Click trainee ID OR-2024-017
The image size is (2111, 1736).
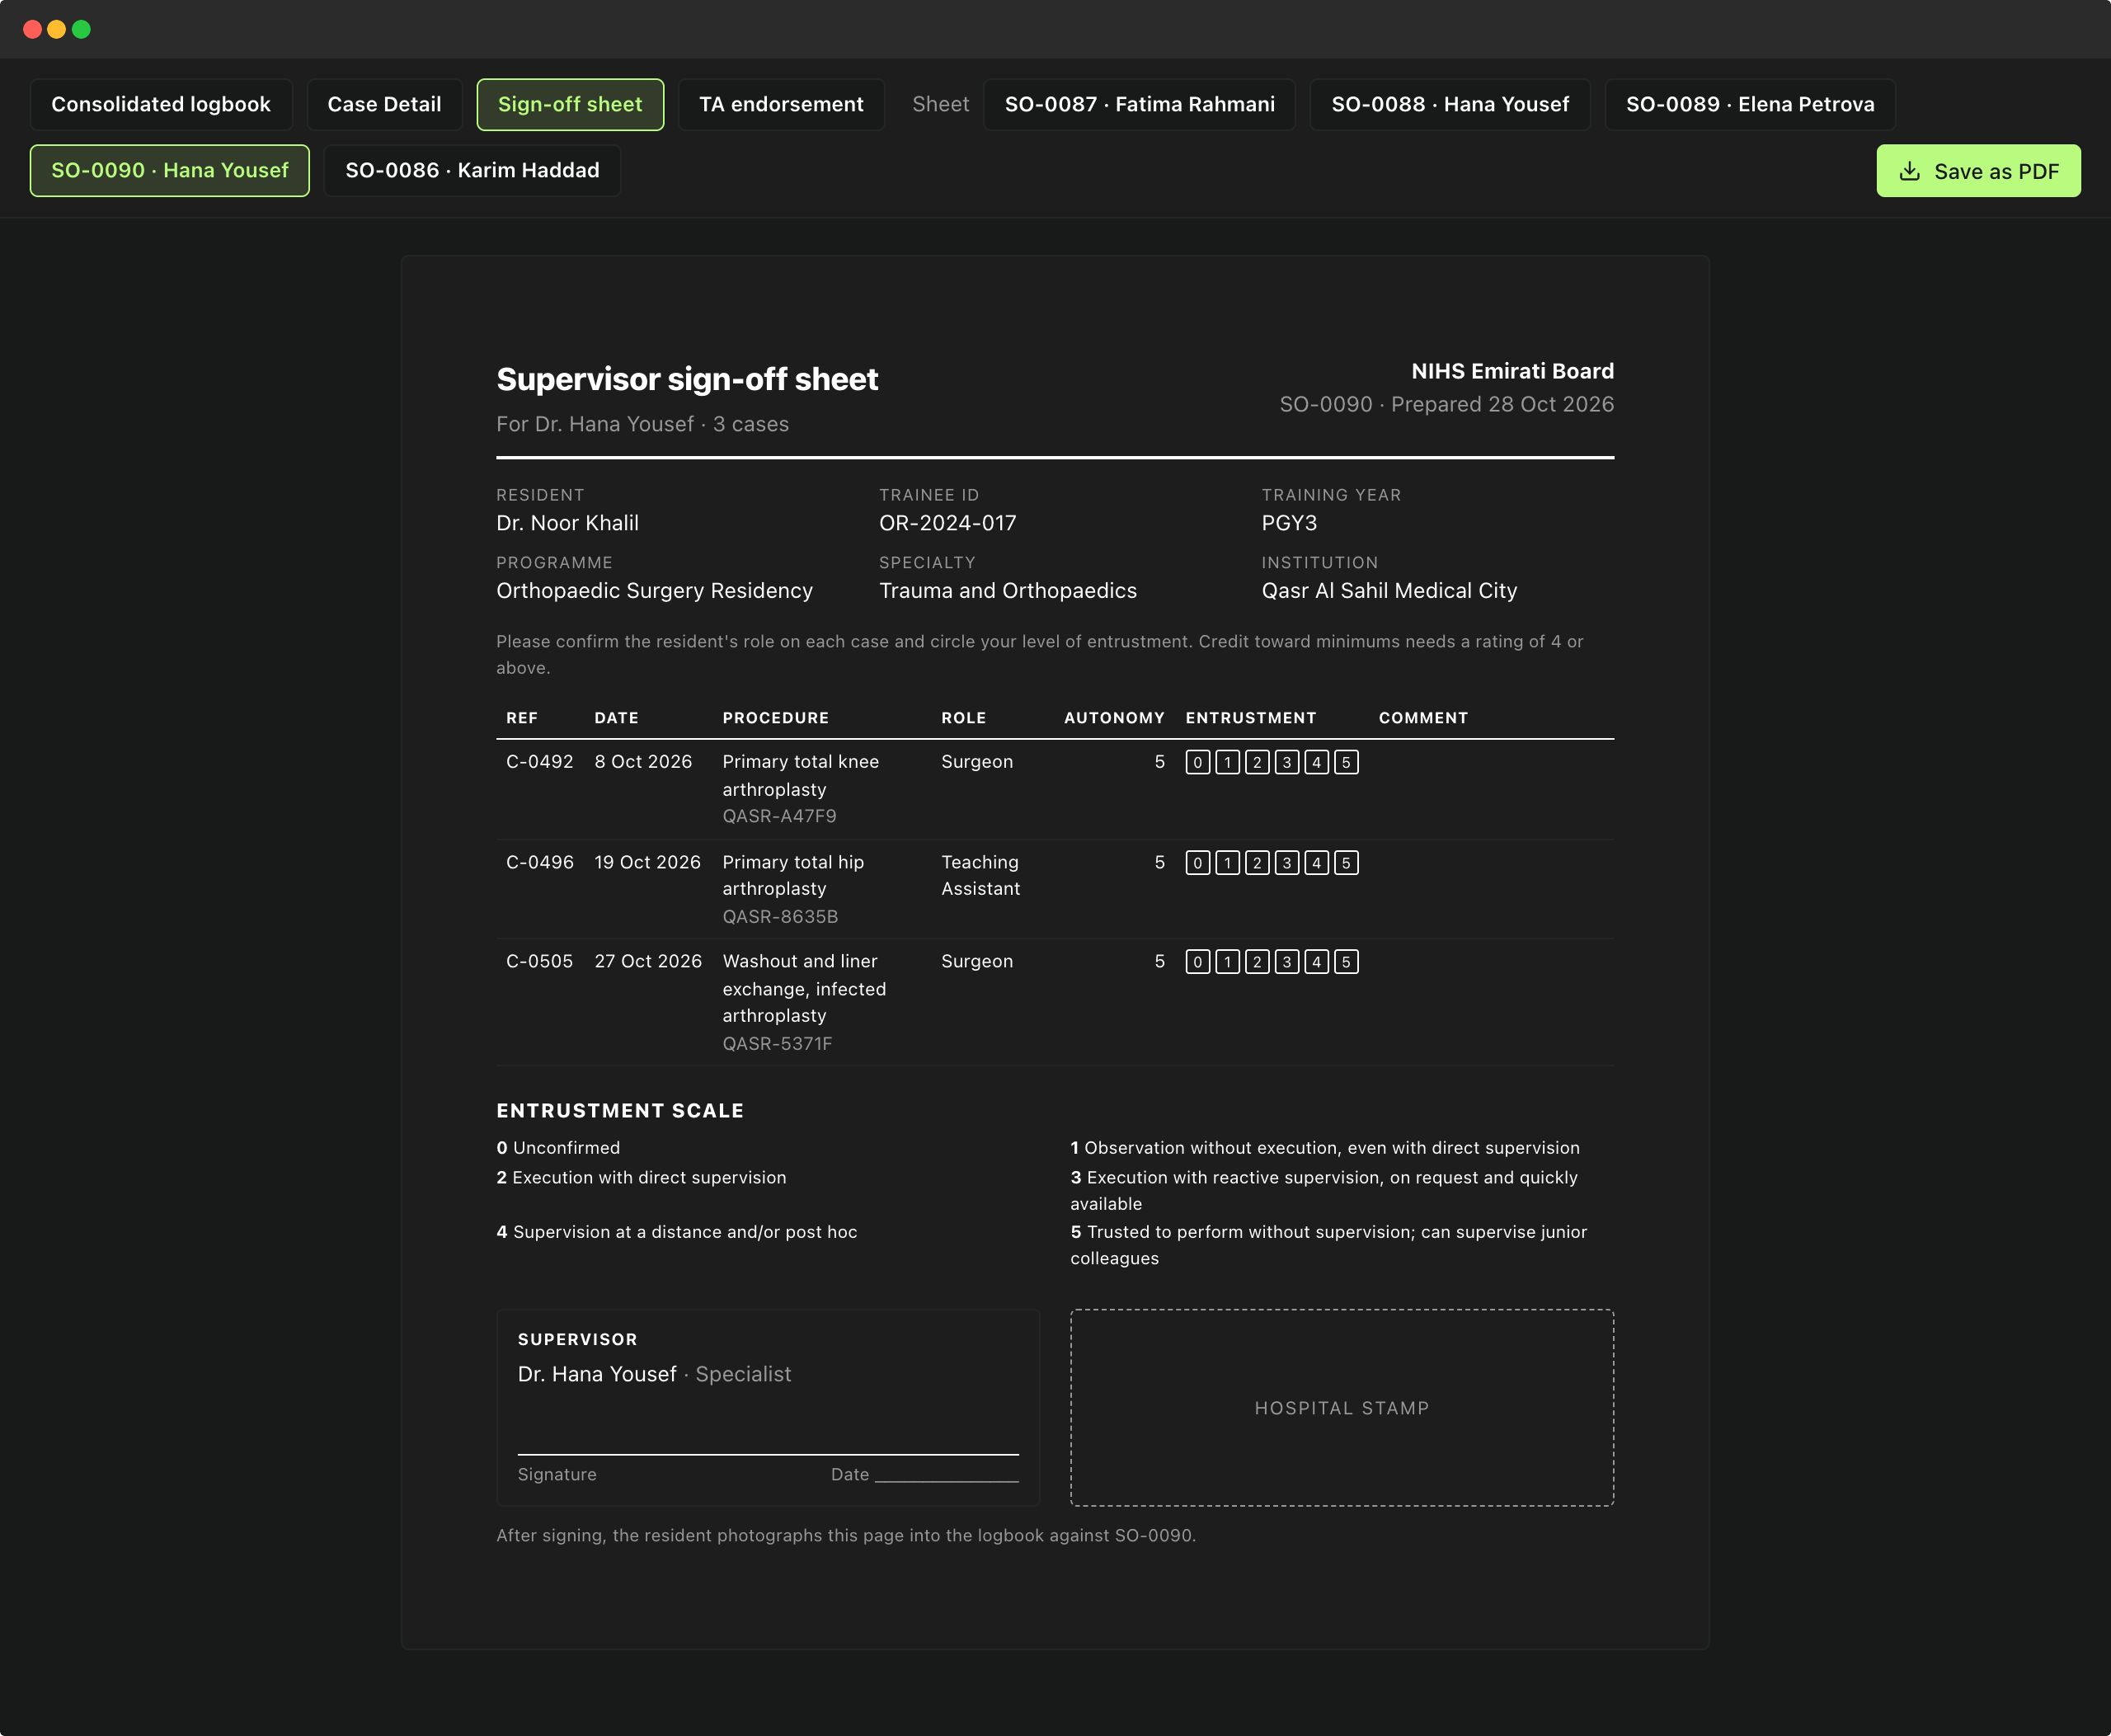tap(948, 523)
